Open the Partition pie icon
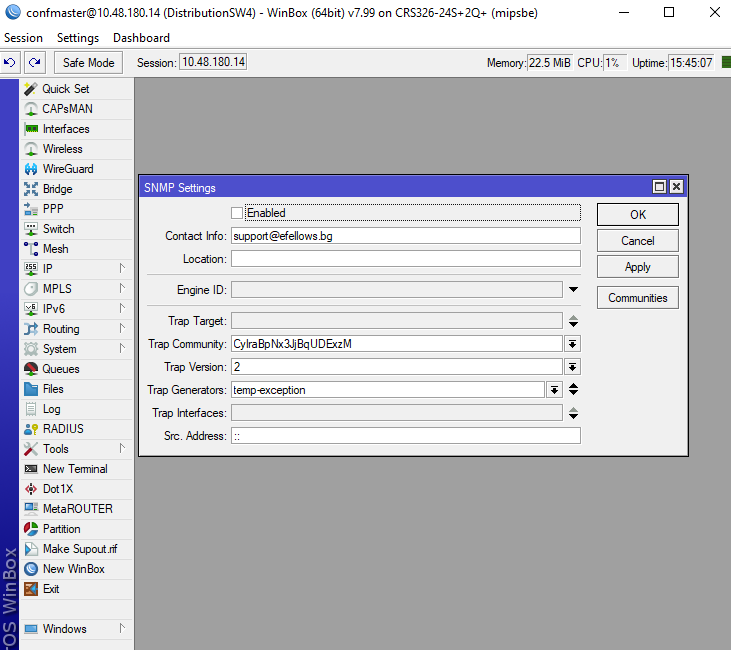The width and height of the screenshot is (731, 650). tap(31, 529)
